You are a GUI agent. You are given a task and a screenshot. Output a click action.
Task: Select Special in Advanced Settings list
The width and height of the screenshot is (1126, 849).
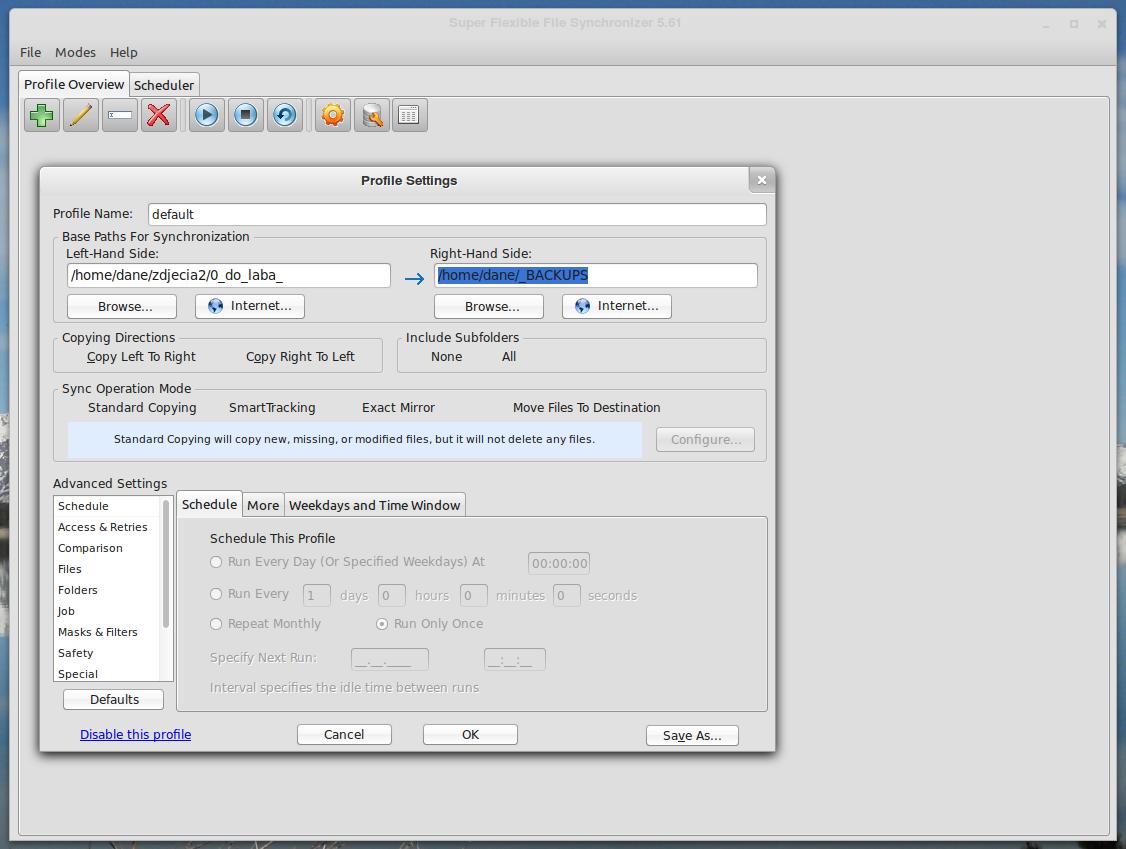coord(107,673)
